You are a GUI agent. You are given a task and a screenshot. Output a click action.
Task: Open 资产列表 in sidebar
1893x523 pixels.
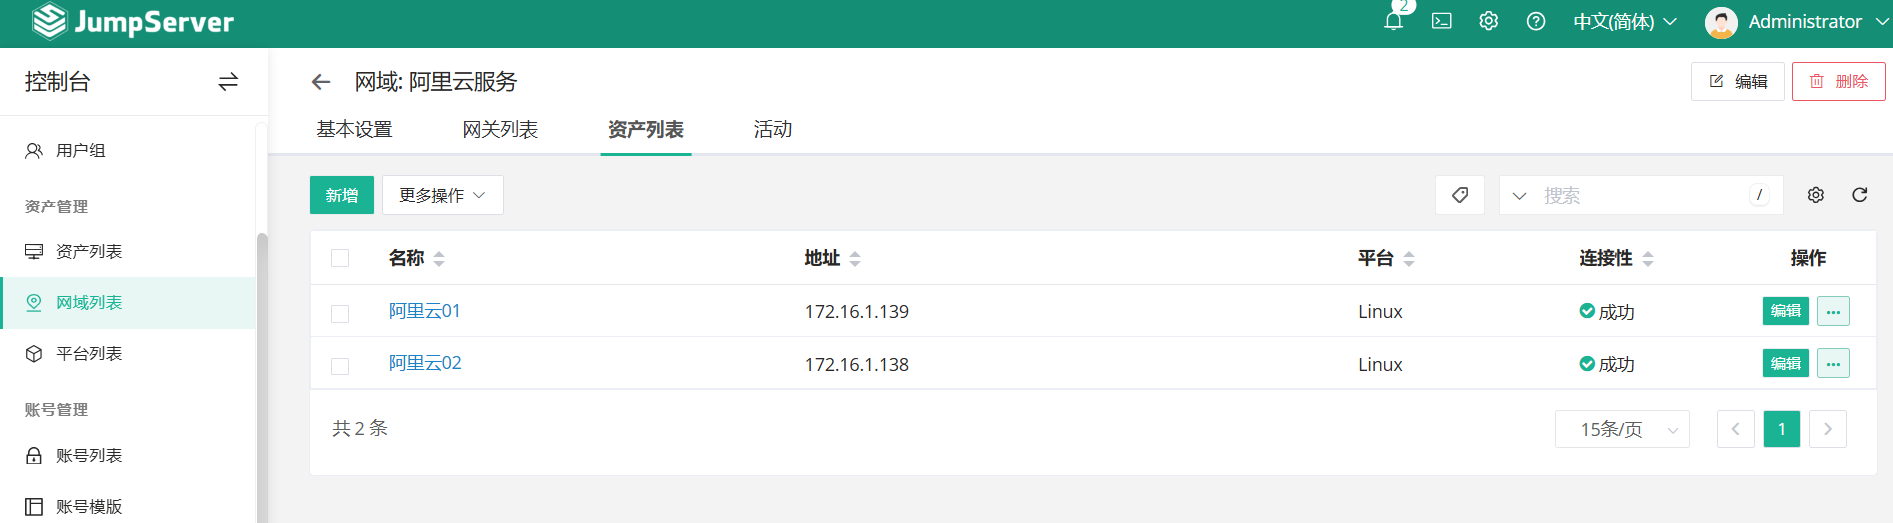128,251
